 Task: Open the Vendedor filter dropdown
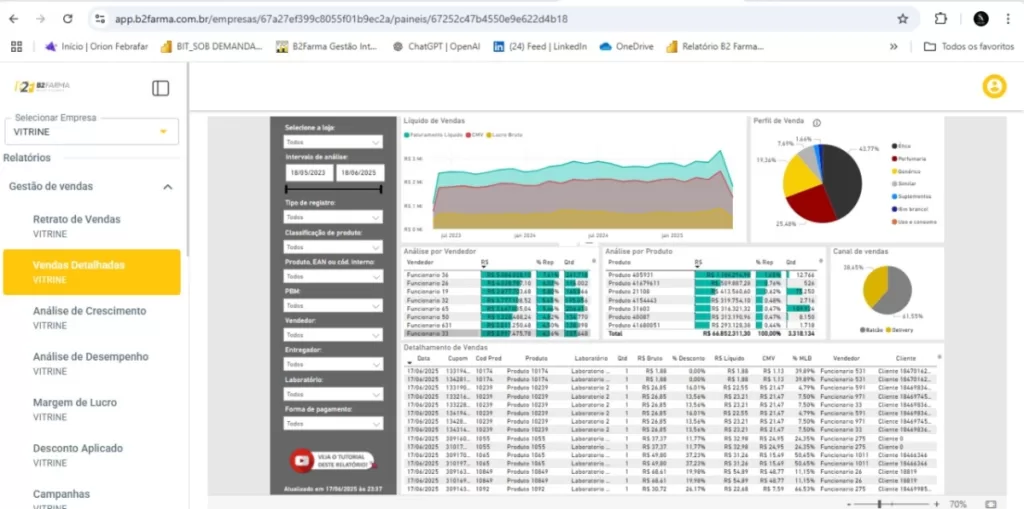coord(333,335)
